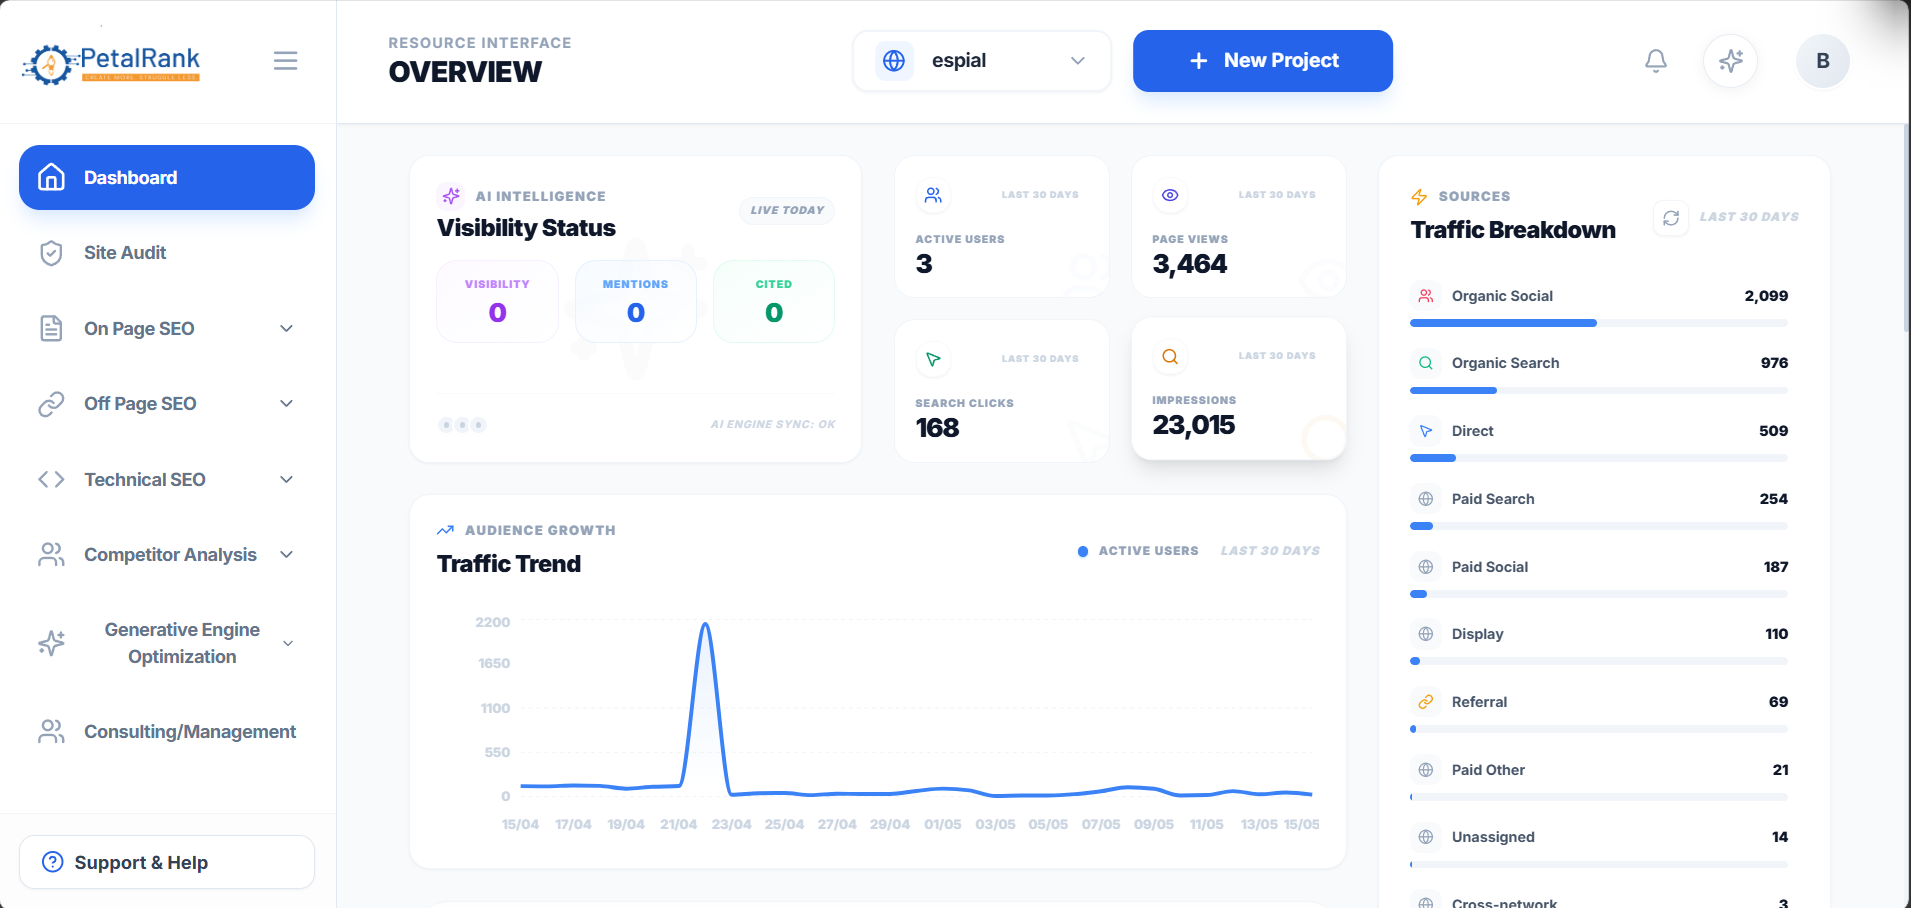
Task: Click the Organic Social source icon
Action: 1426,296
